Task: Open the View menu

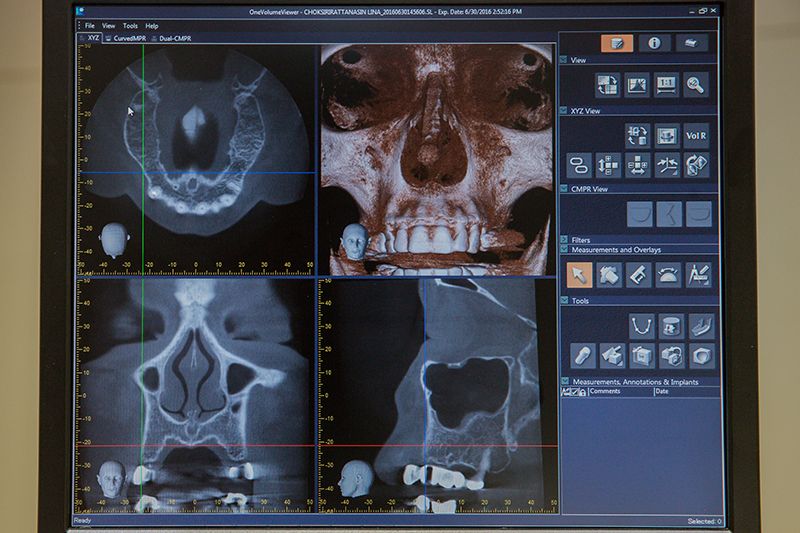Action: click(109, 26)
